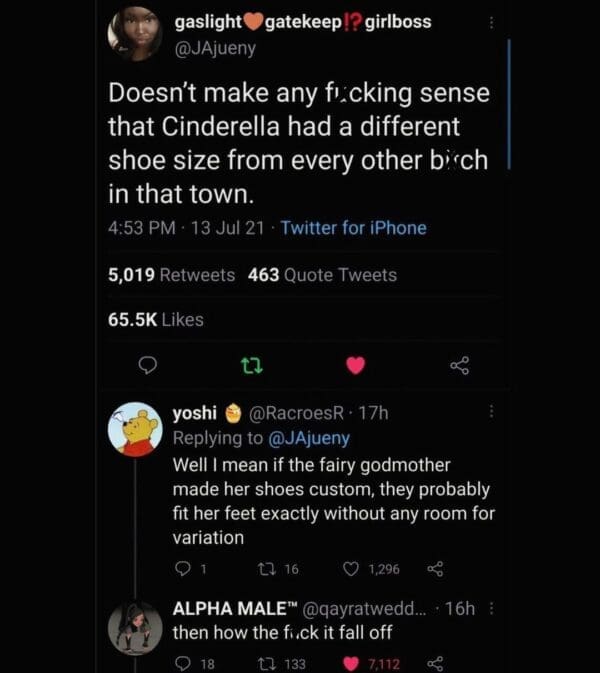The height and width of the screenshot is (673, 600).
Task: Reply to the main Cinderella tweet
Action: click(x=147, y=366)
